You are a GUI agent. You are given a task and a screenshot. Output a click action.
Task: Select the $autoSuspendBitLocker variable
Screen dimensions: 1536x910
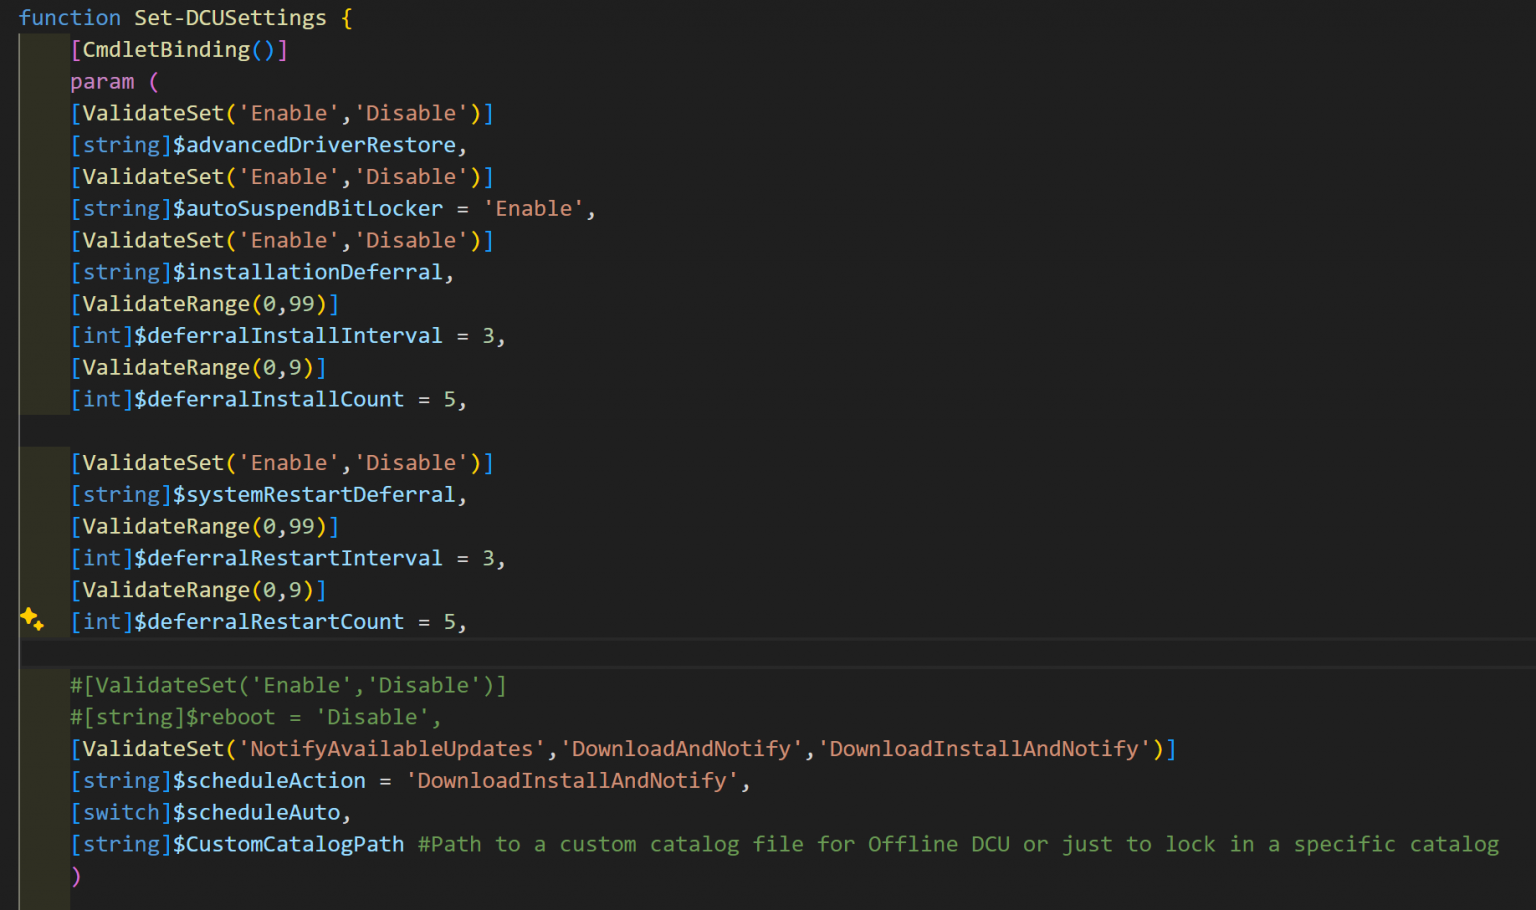[307, 209]
